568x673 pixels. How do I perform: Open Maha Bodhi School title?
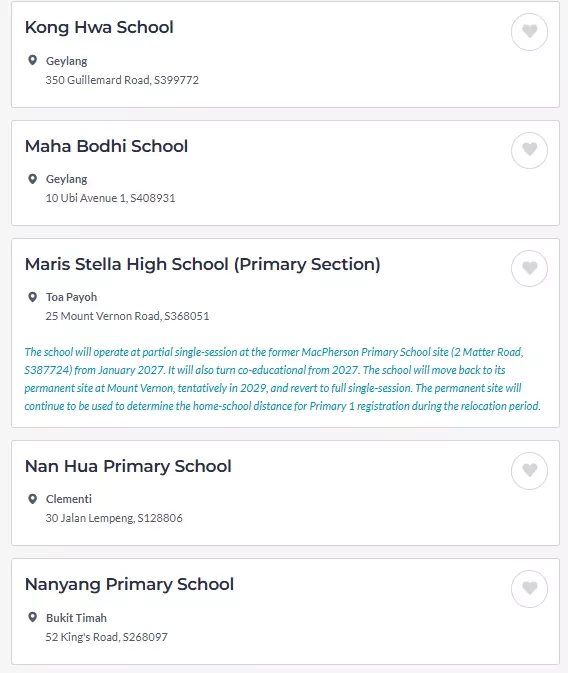[x=106, y=146]
